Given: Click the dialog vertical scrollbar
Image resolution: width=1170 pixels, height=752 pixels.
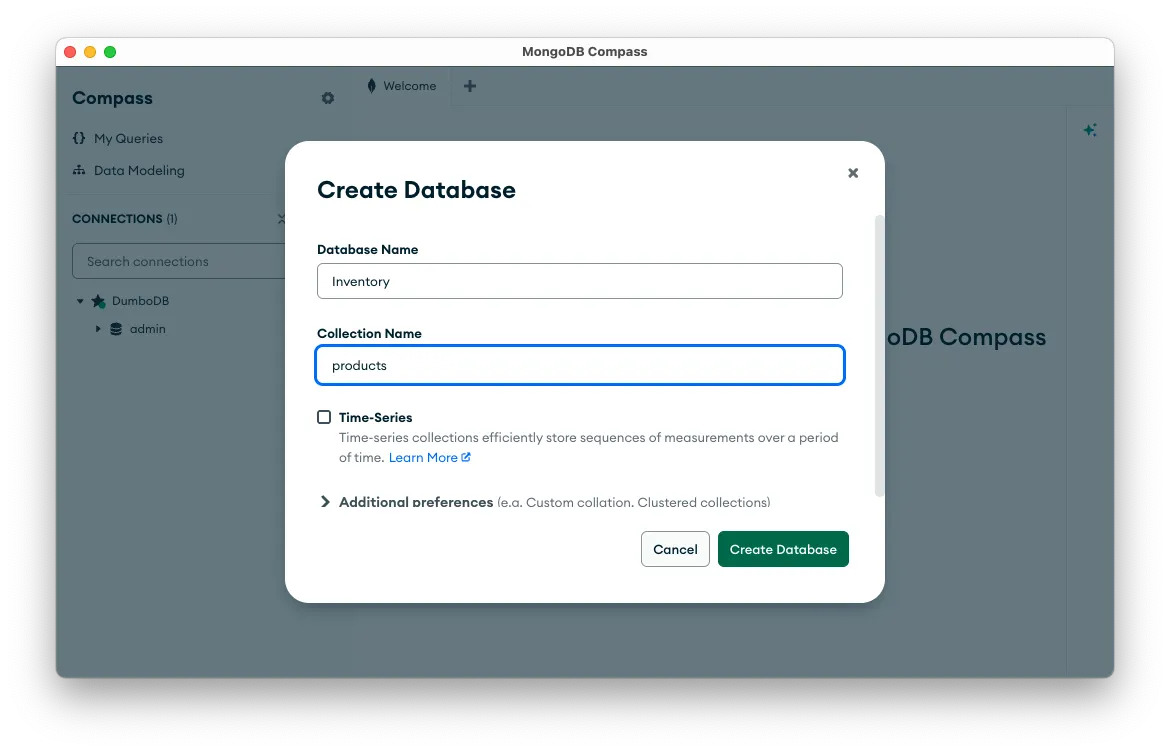Looking at the screenshot, I should click(879, 355).
